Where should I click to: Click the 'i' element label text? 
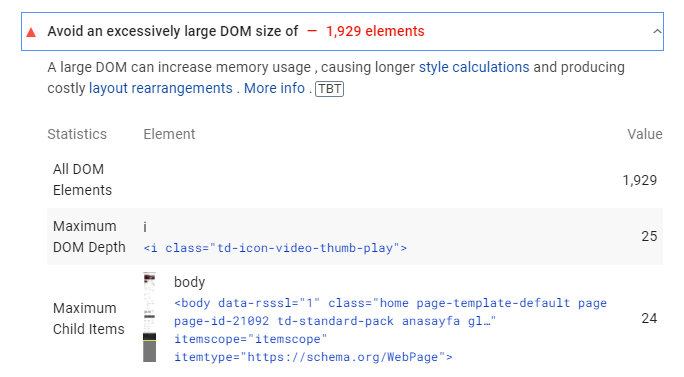click(145, 227)
